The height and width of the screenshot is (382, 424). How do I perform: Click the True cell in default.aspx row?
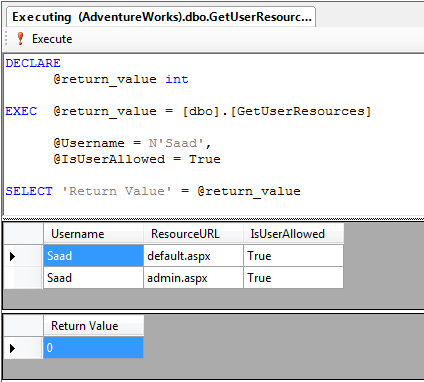click(x=293, y=256)
